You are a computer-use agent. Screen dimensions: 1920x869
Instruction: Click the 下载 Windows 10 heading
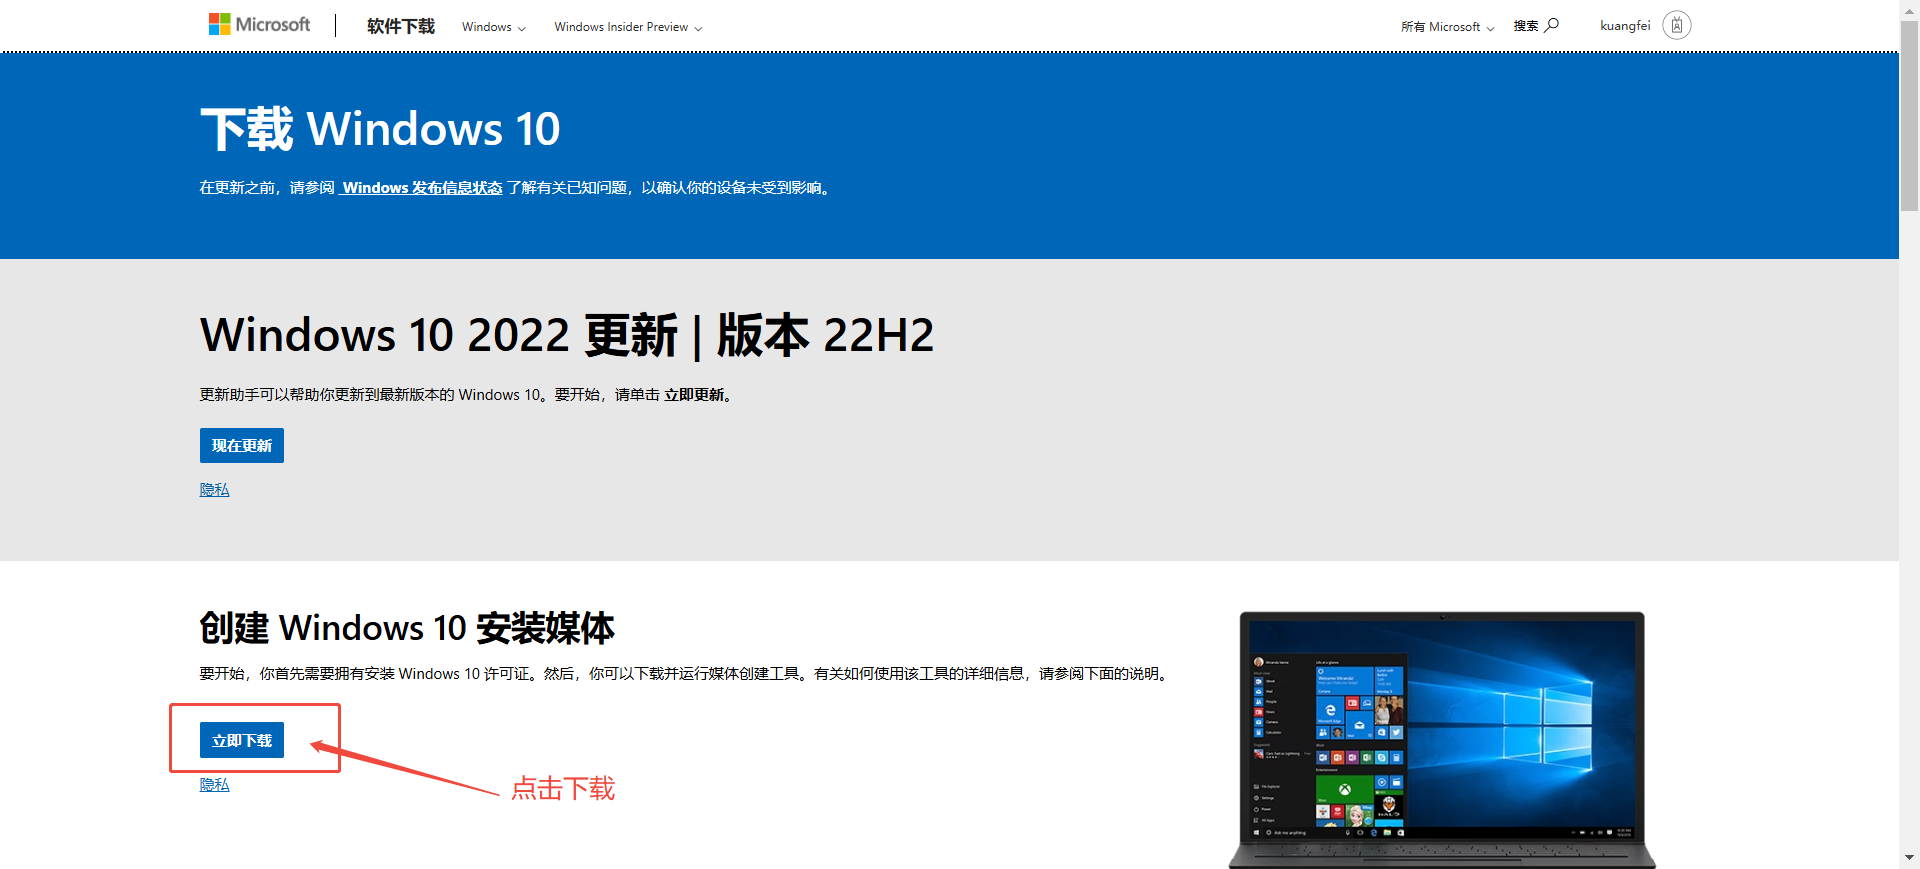(380, 129)
